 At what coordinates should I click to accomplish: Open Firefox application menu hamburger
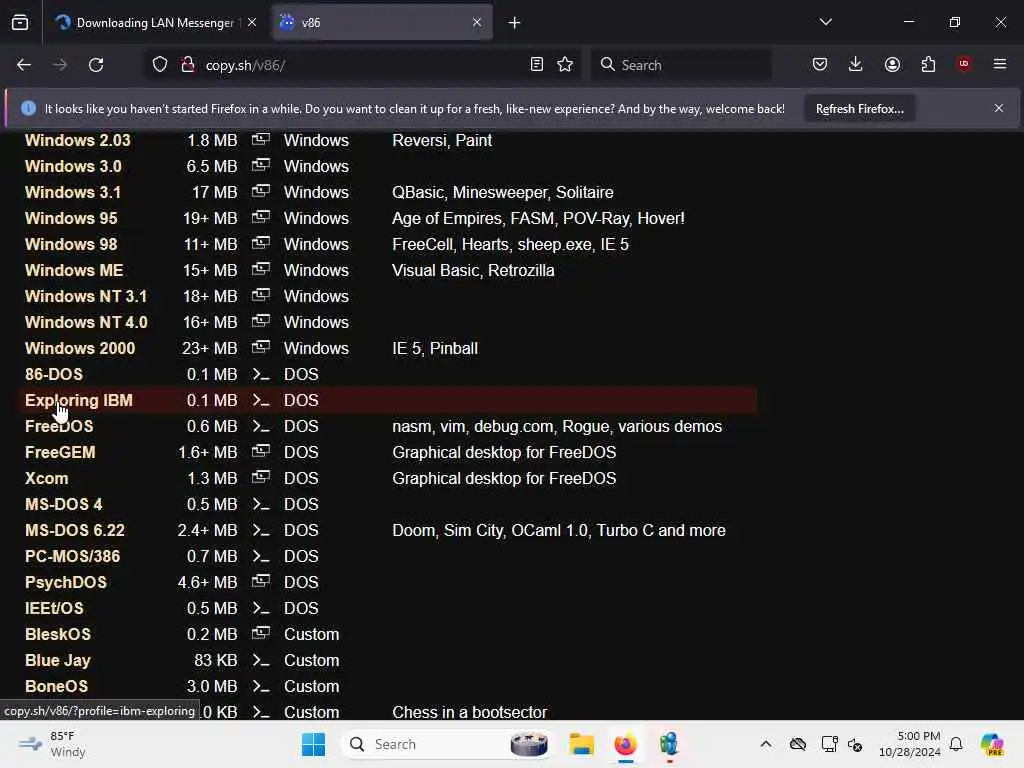1000,64
